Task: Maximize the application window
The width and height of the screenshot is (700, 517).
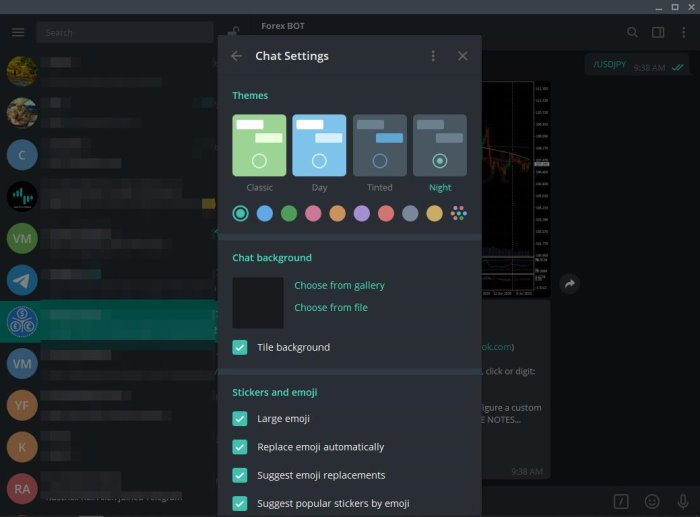Action: click(675, 7)
